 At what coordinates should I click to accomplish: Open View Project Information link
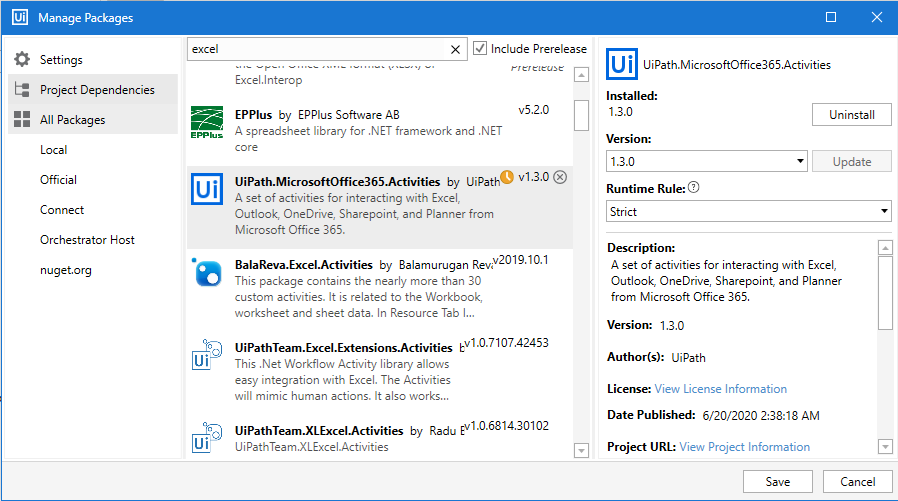tap(745, 447)
